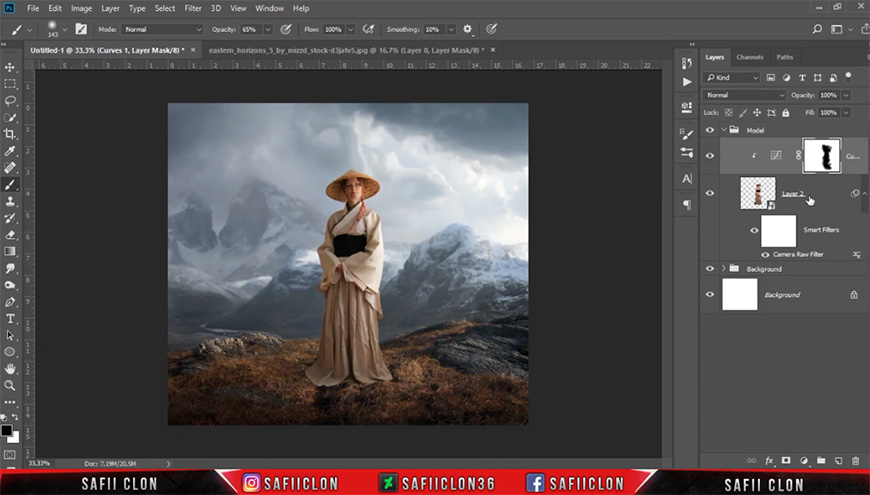Select the Curves layer mask thumbnail

coord(822,155)
